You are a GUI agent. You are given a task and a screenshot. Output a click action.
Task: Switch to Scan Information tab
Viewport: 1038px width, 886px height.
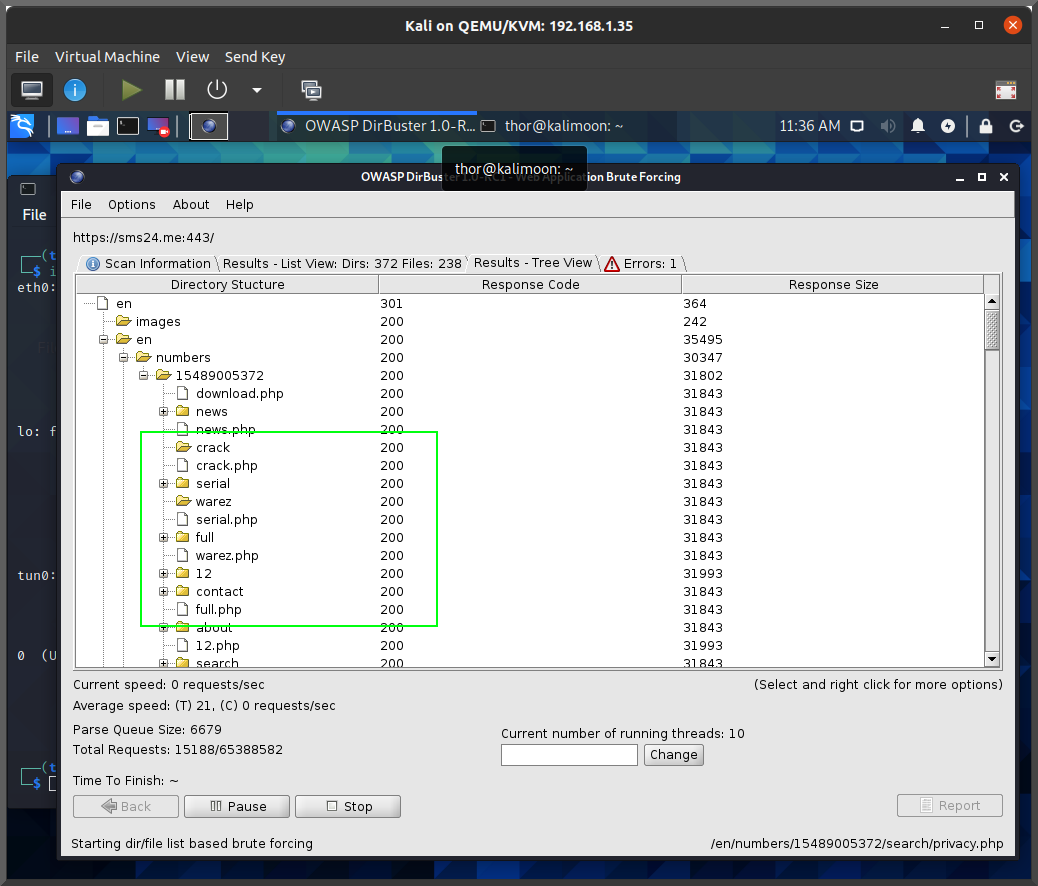[x=149, y=264]
